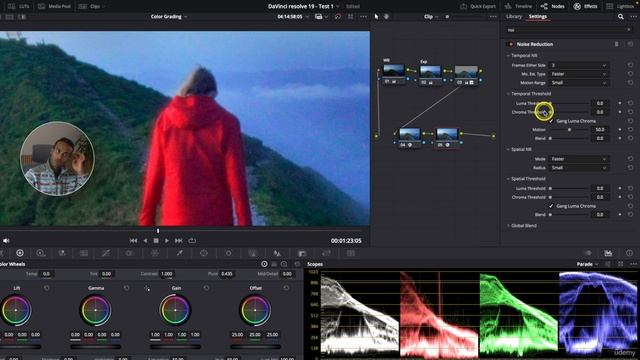
Task: Open the Frames Either Side dropdown
Action: pyautogui.click(x=579, y=65)
